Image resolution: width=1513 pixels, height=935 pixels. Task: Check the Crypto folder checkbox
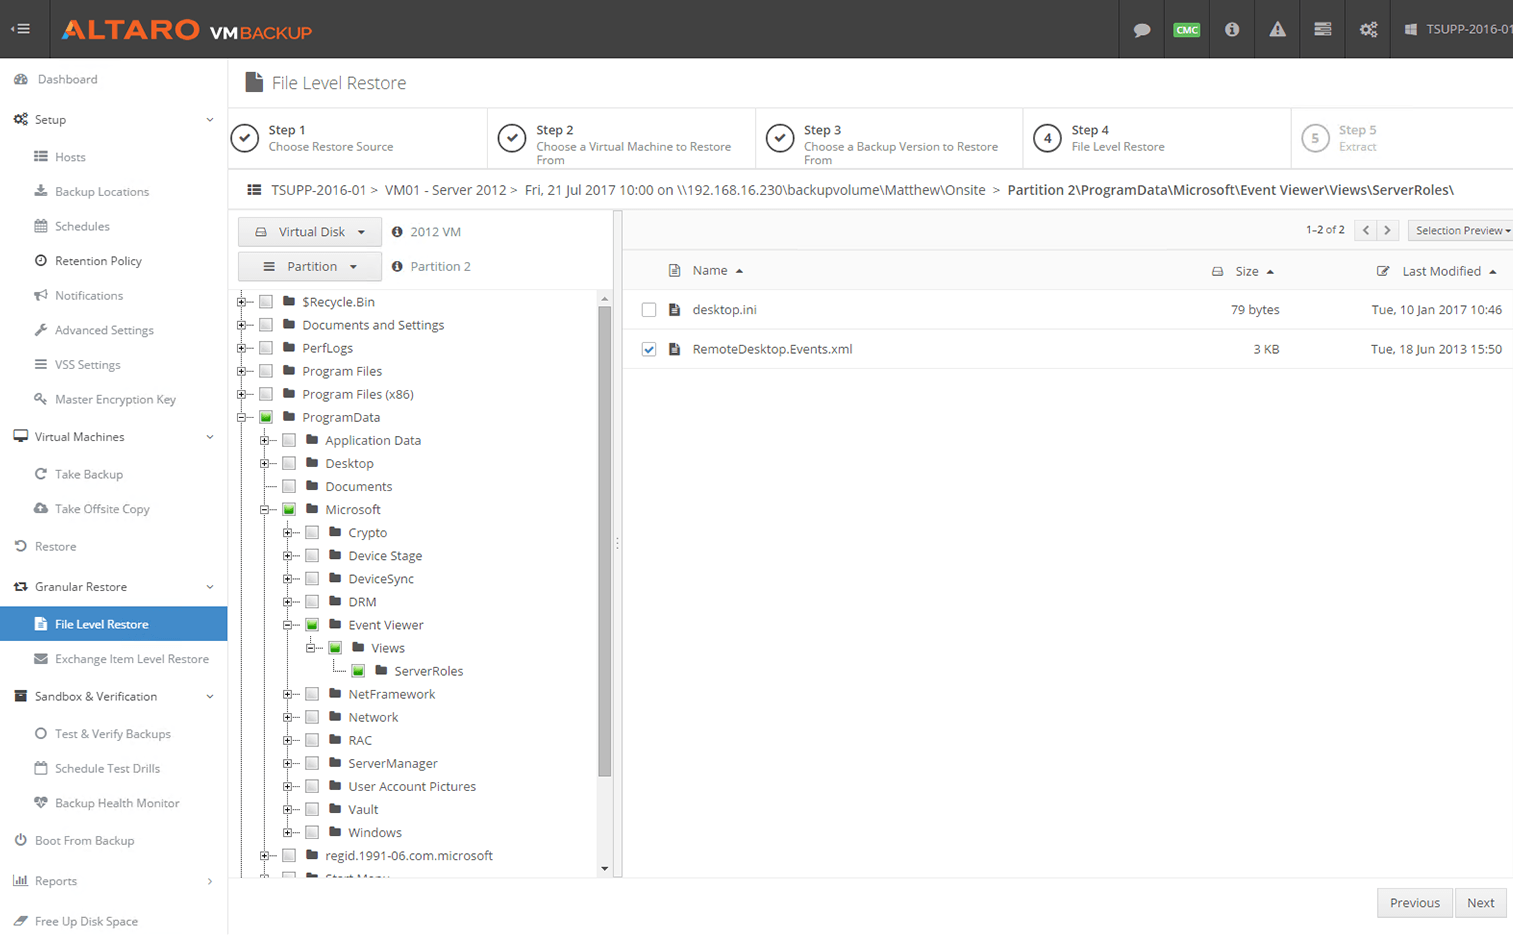[312, 532]
